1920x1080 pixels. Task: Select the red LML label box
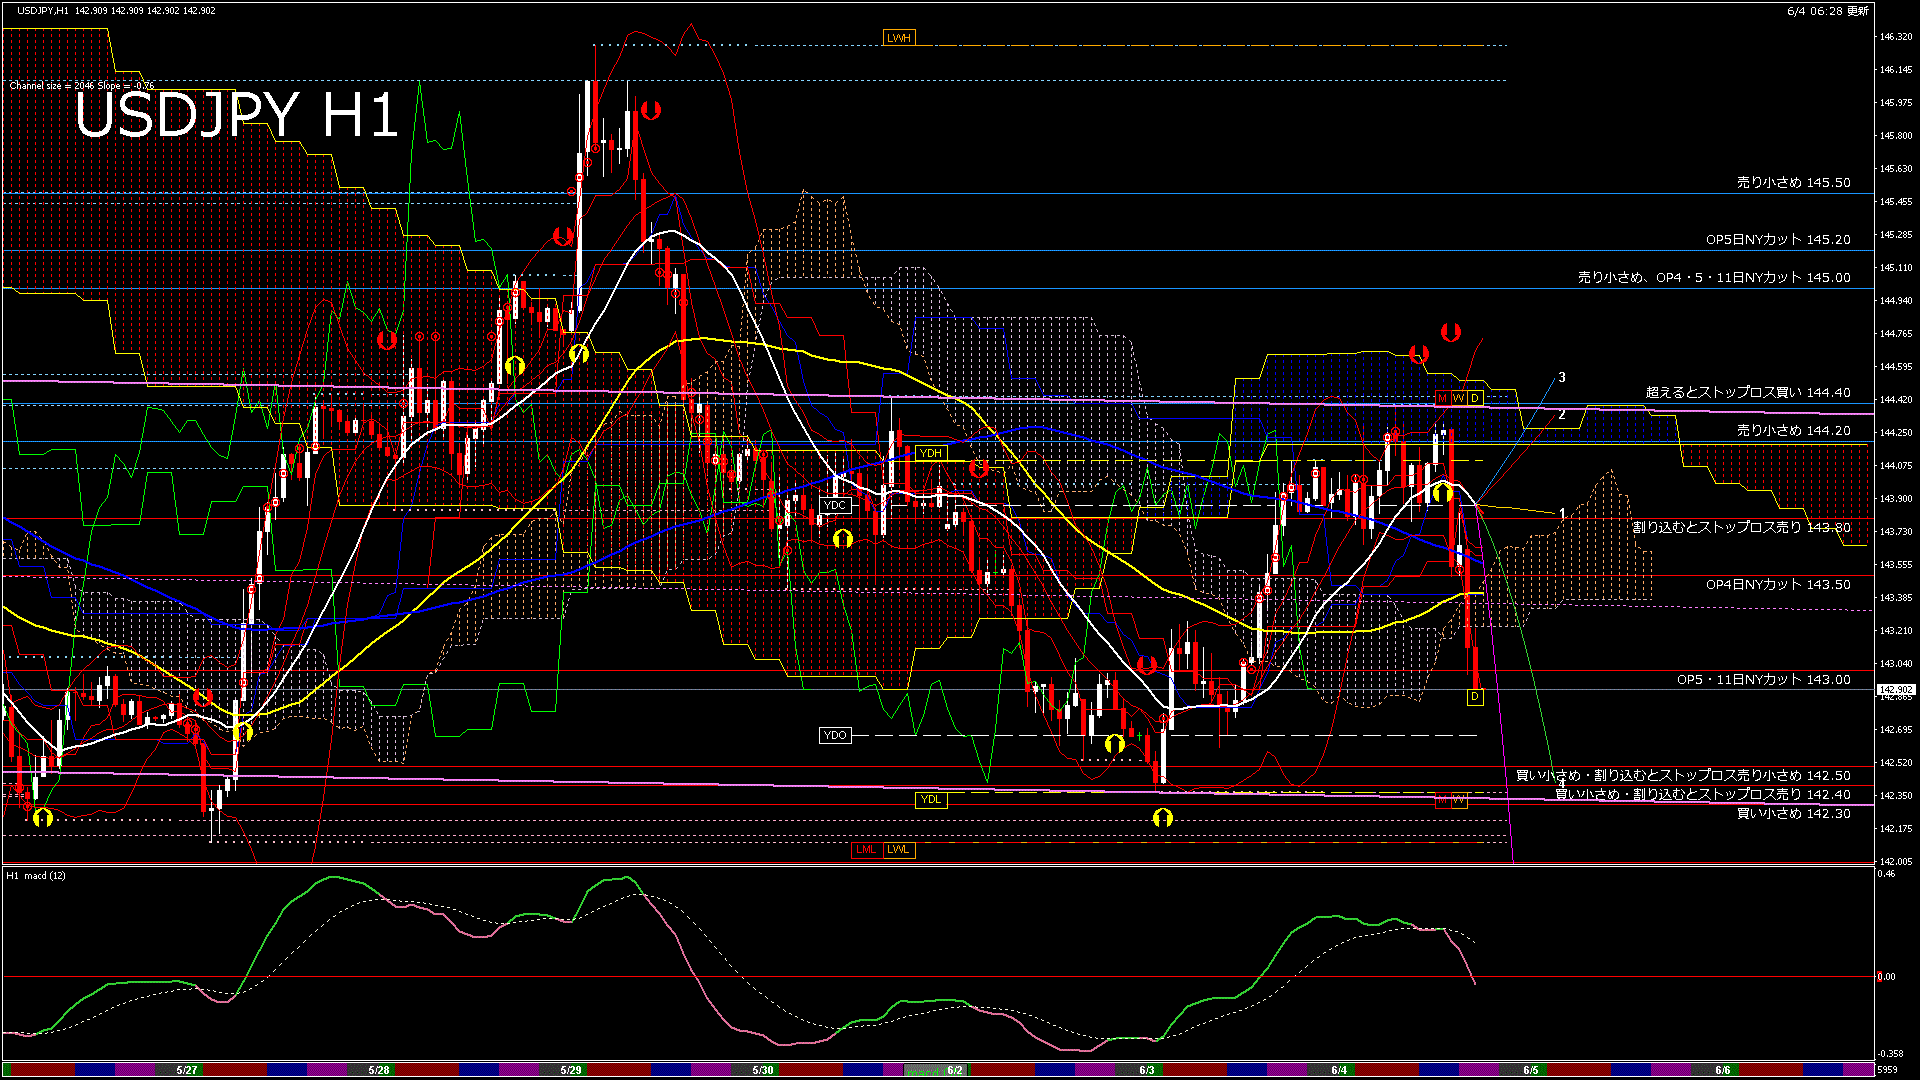pyautogui.click(x=866, y=850)
